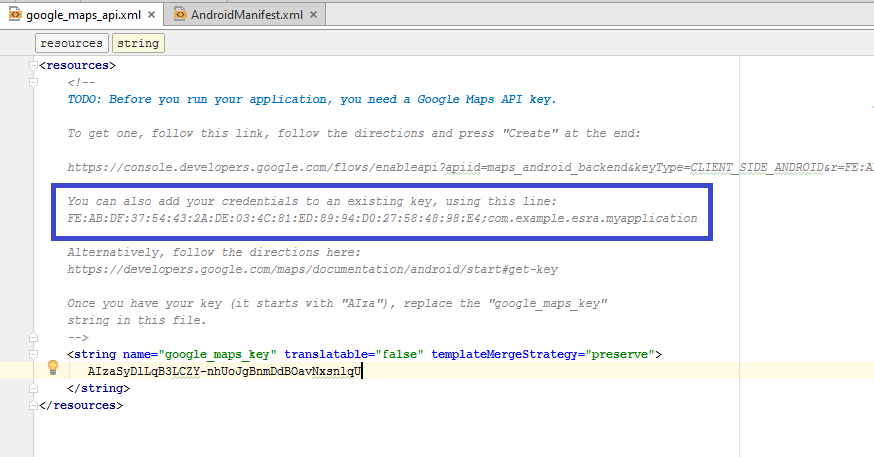The height and width of the screenshot is (457, 874).
Task: Click the closing </resources> tag text
Action: [x=81, y=405]
